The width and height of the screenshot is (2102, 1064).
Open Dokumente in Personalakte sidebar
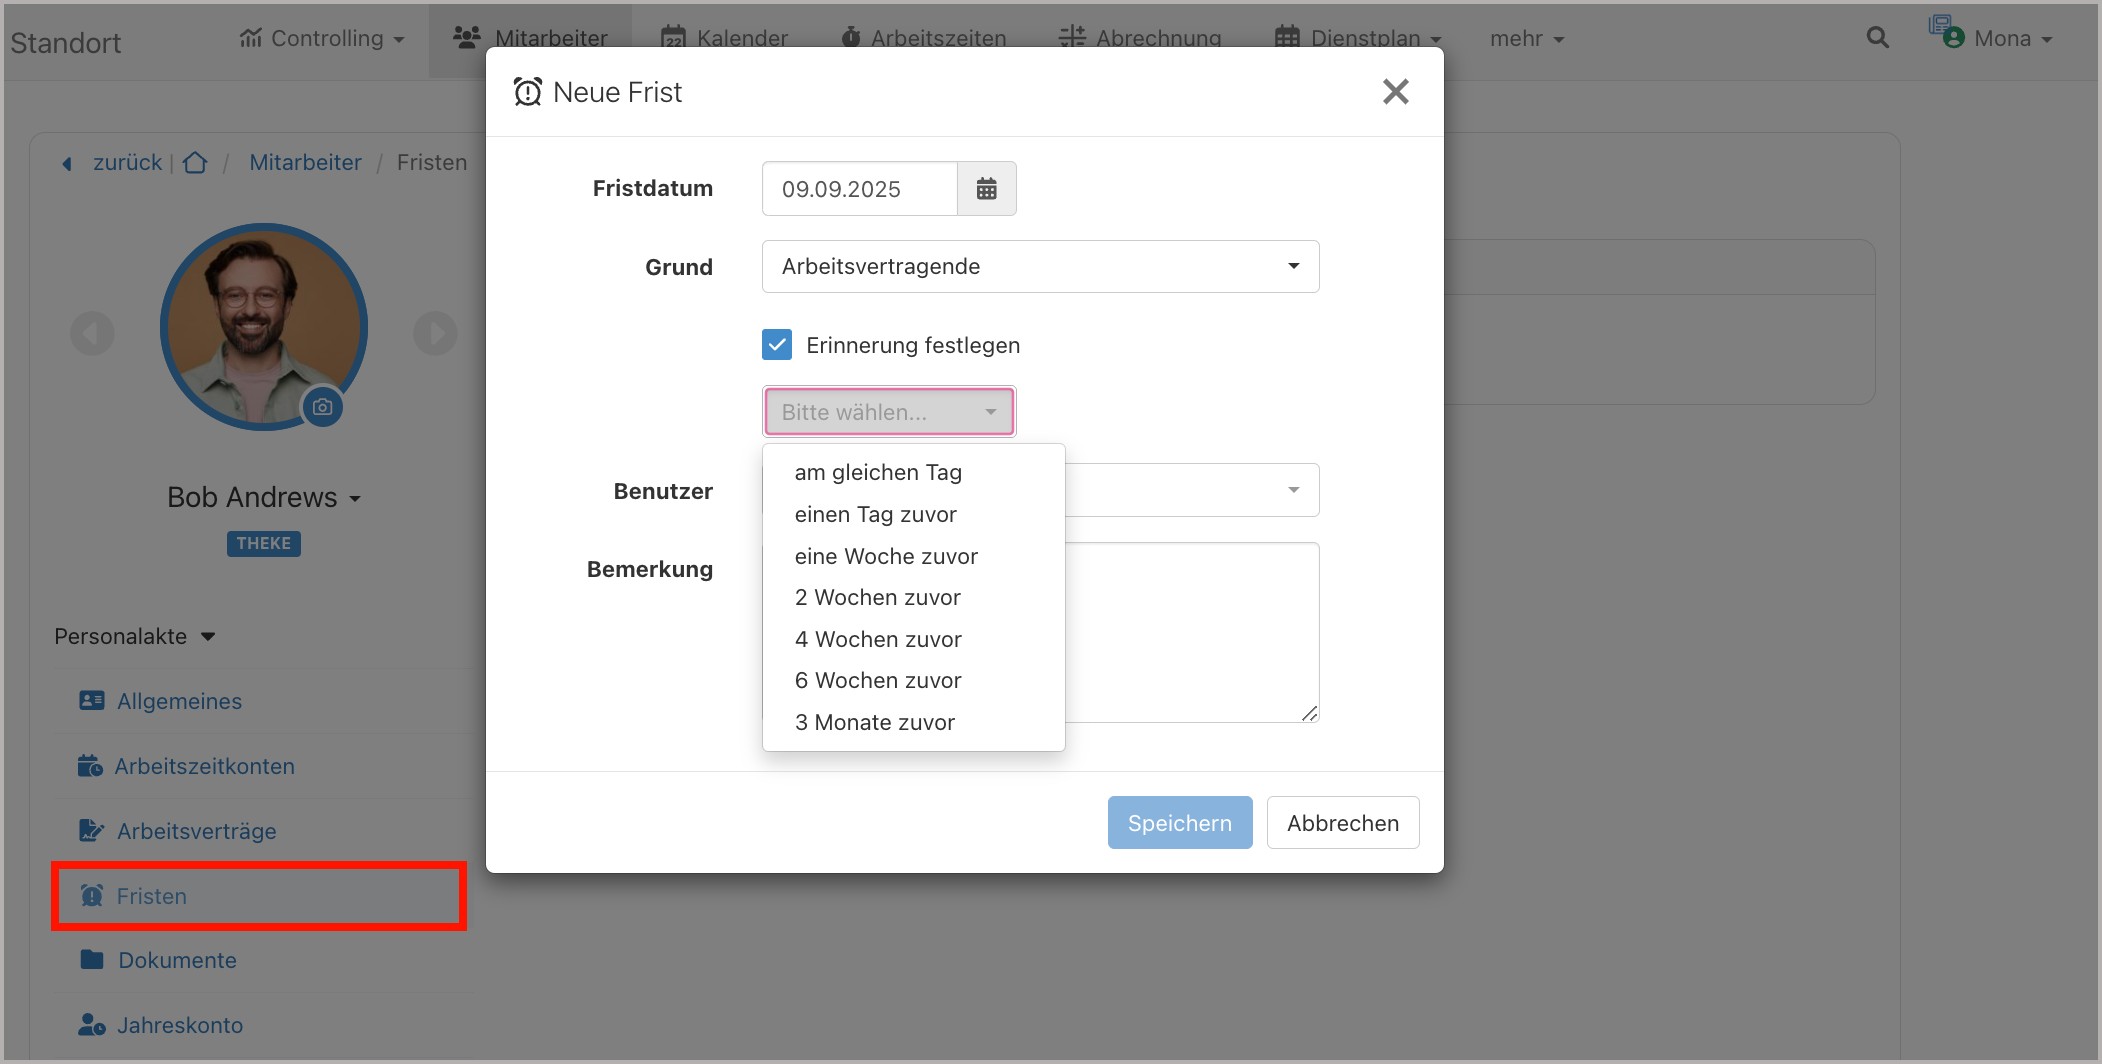pos(177,960)
